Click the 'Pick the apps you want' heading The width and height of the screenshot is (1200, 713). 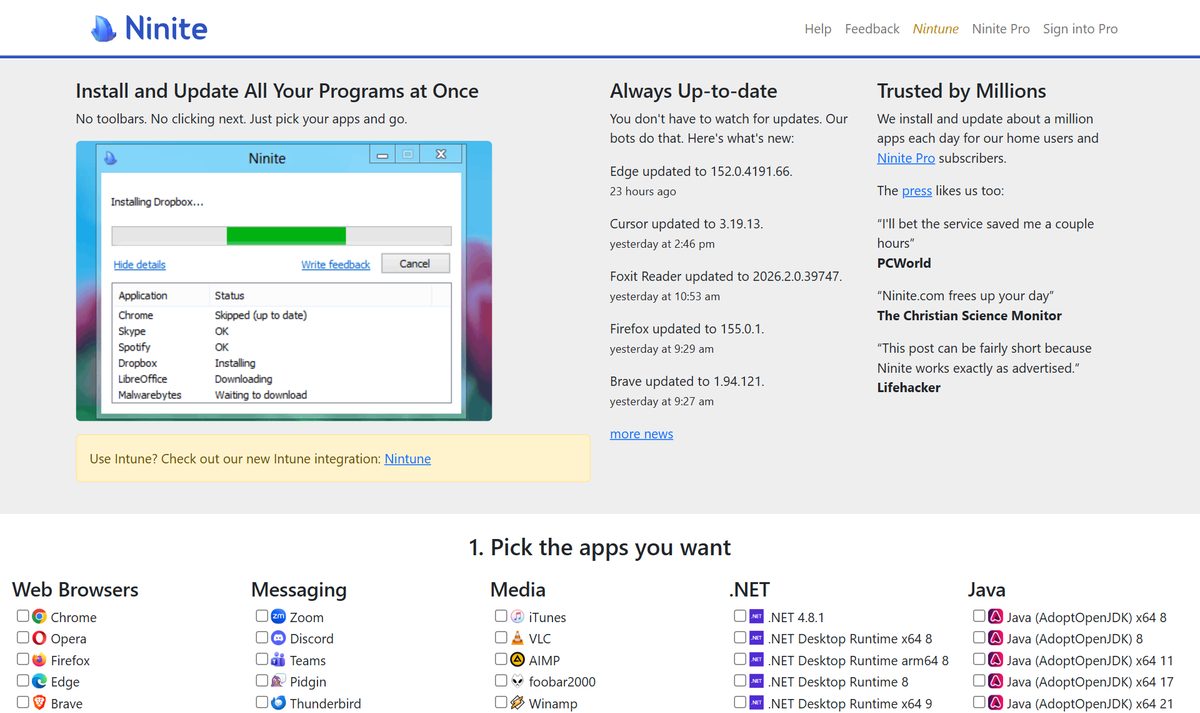tap(600, 547)
